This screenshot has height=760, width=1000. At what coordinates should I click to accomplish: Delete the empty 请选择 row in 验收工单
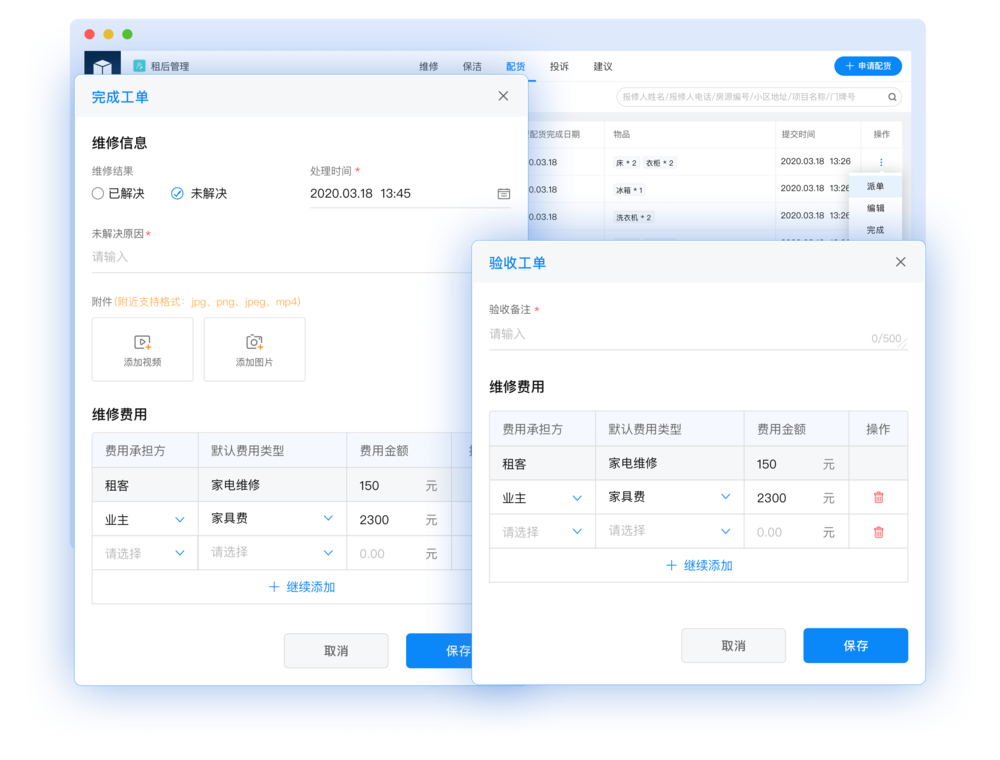(878, 532)
